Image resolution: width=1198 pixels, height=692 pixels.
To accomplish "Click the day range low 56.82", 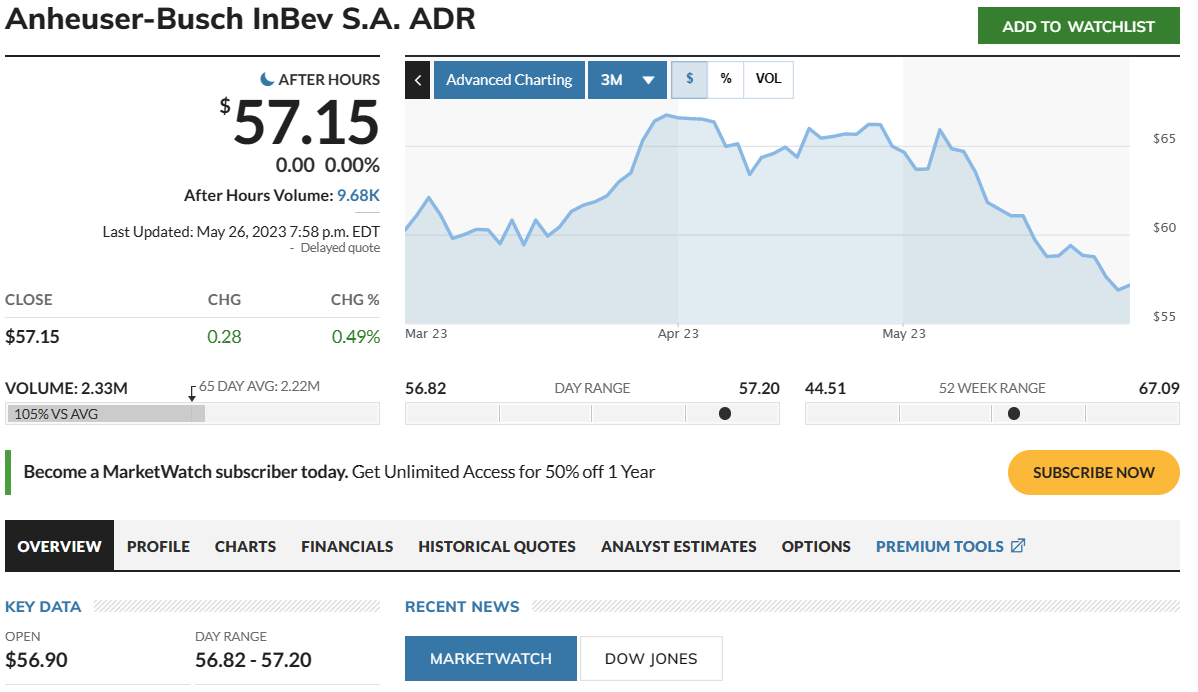I will 426,388.
